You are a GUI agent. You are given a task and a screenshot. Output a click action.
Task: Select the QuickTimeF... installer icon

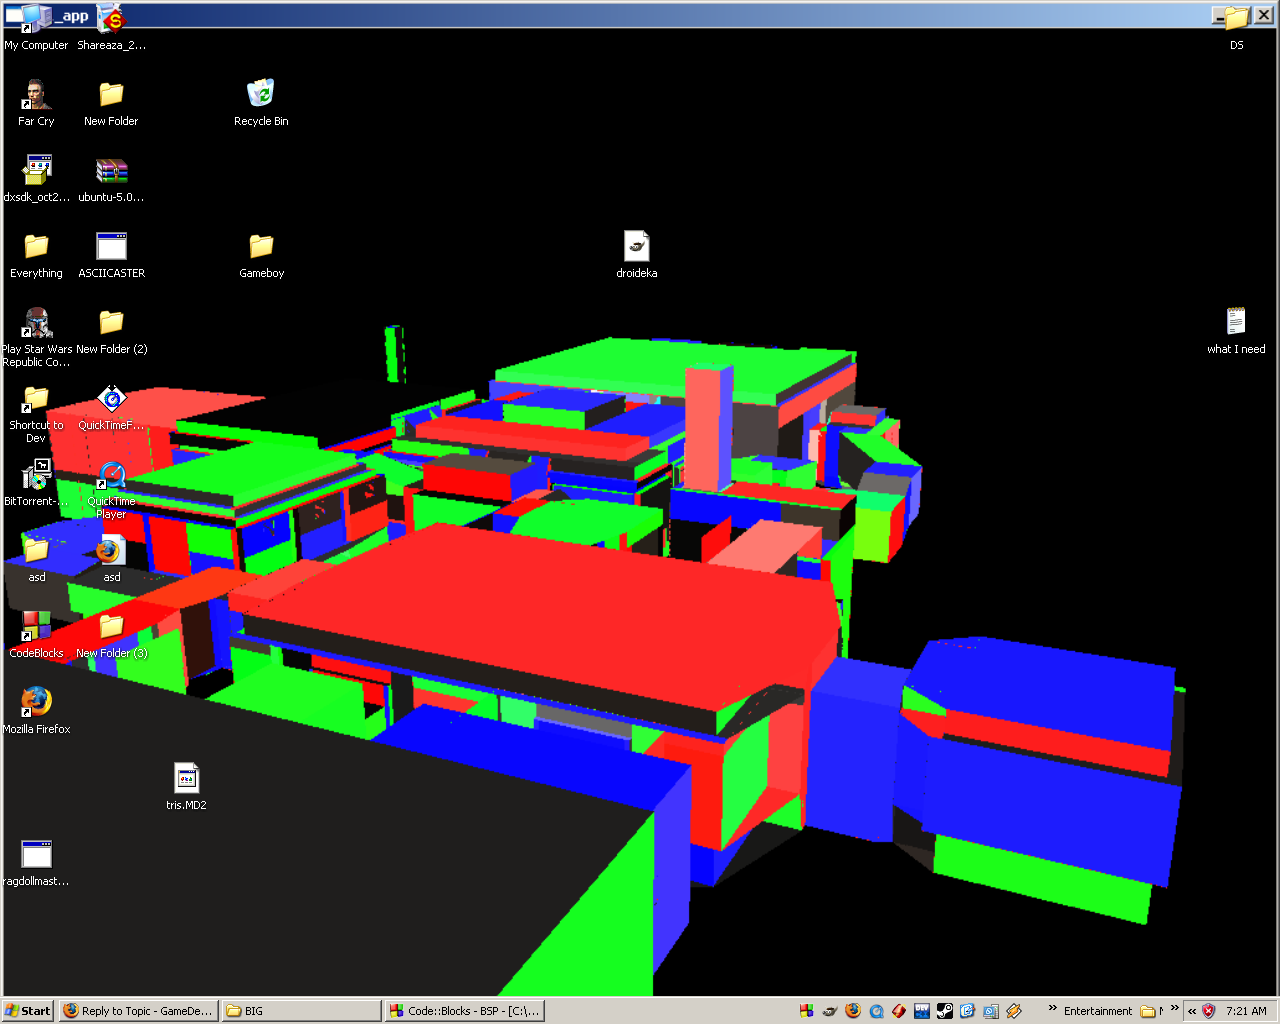111,406
